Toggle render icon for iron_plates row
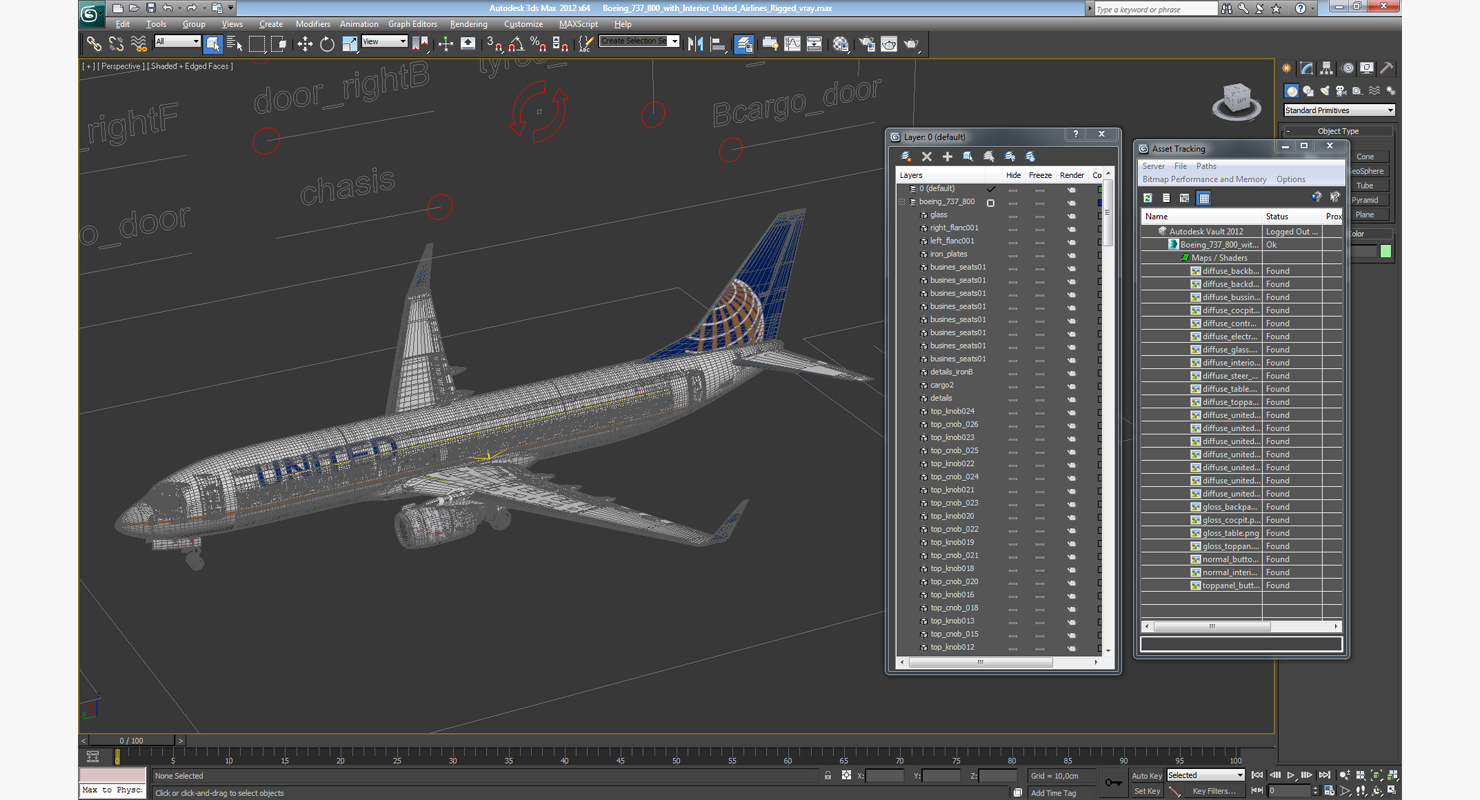The image size is (1480, 800). pyautogui.click(x=1071, y=254)
